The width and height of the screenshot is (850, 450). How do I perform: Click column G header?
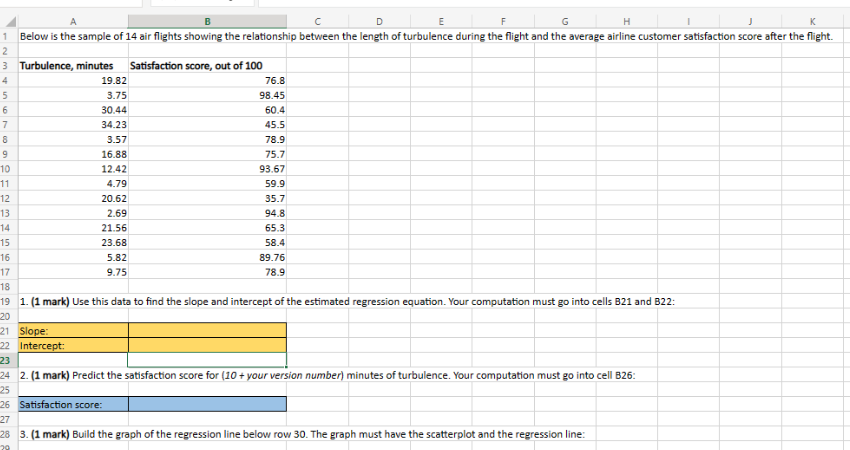coord(565,22)
